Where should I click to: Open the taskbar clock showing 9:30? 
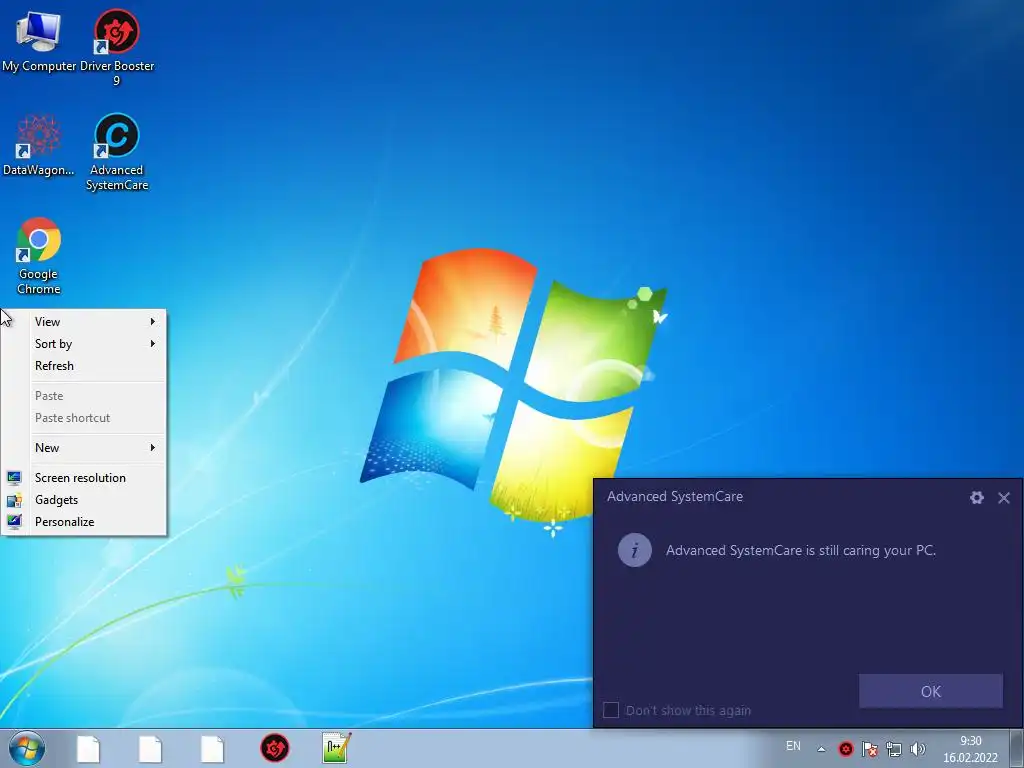970,749
